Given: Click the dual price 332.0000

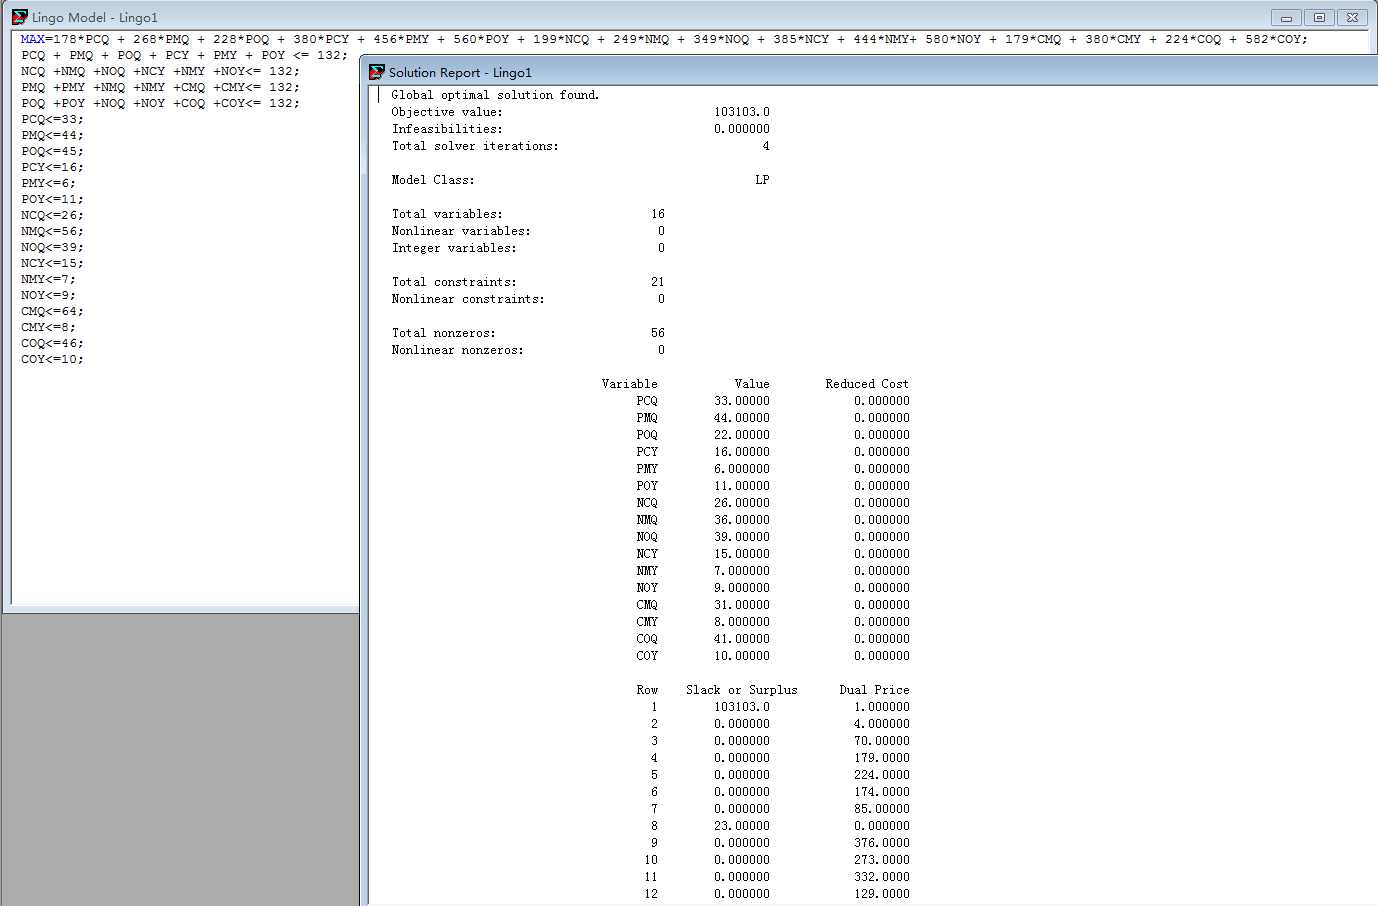Looking at the screenshot, I should [x=882, y=877].
